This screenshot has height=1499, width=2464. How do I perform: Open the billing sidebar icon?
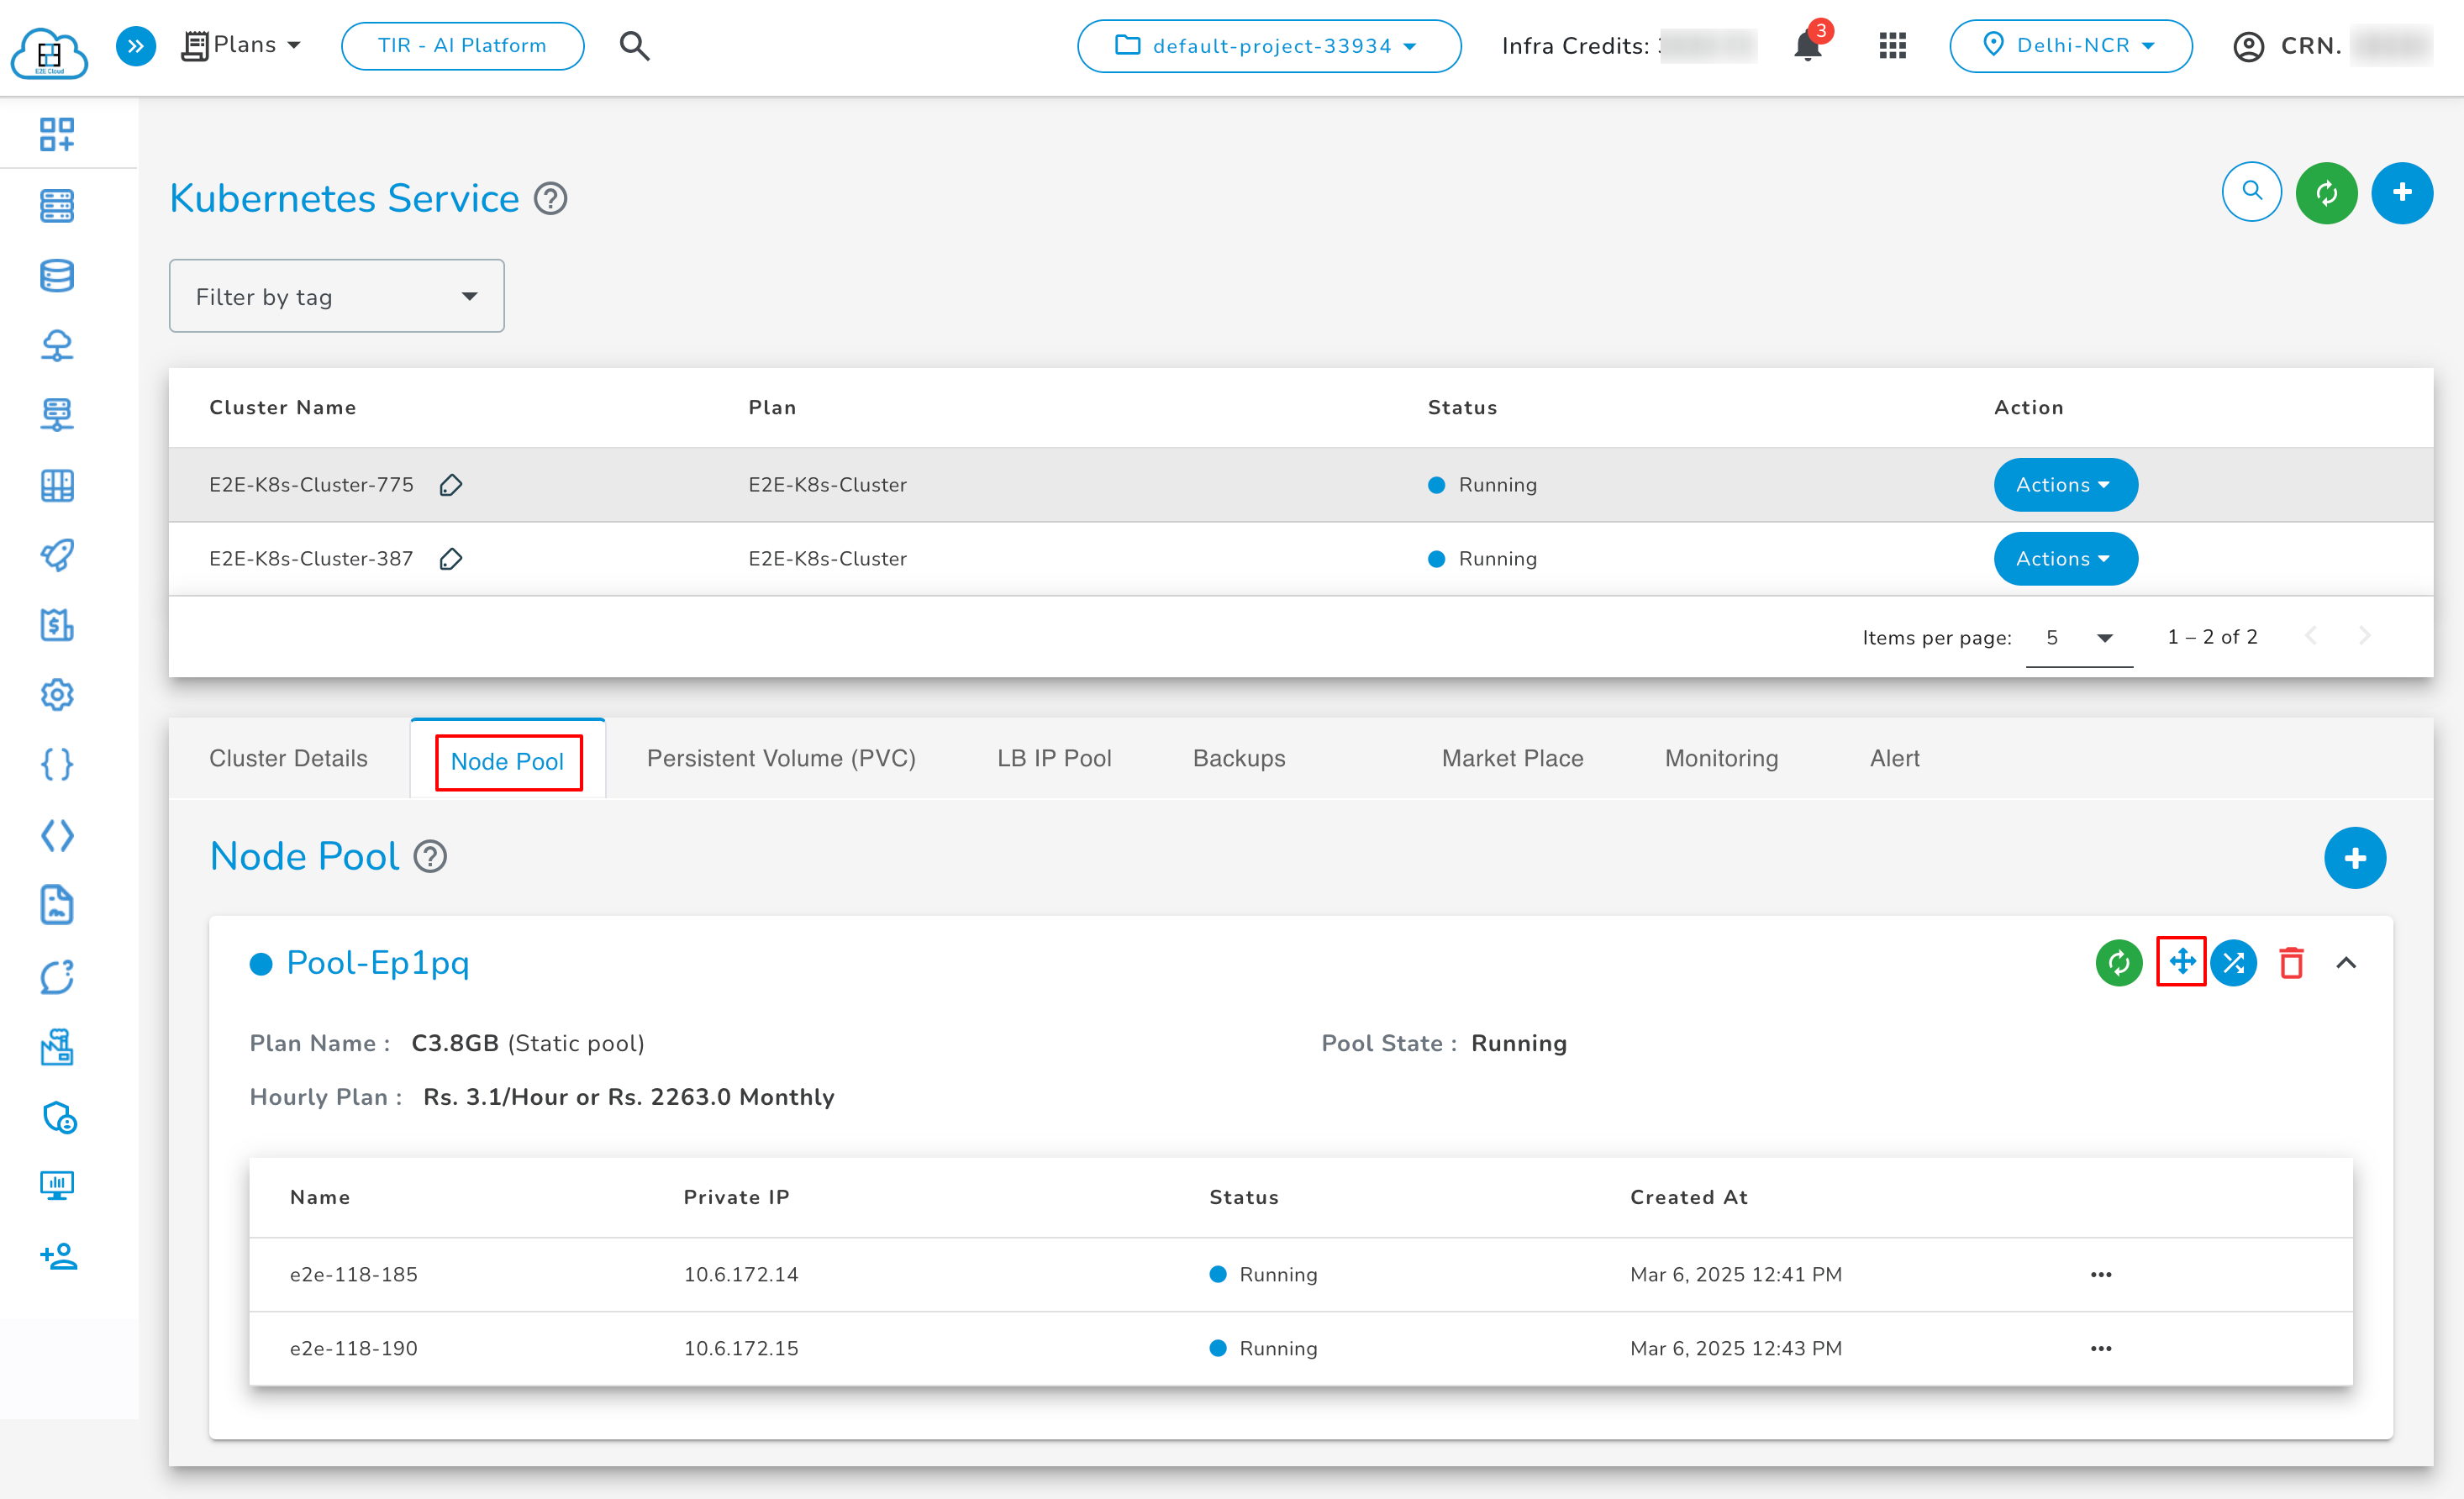pyautogui.click(x=57, y=625)
